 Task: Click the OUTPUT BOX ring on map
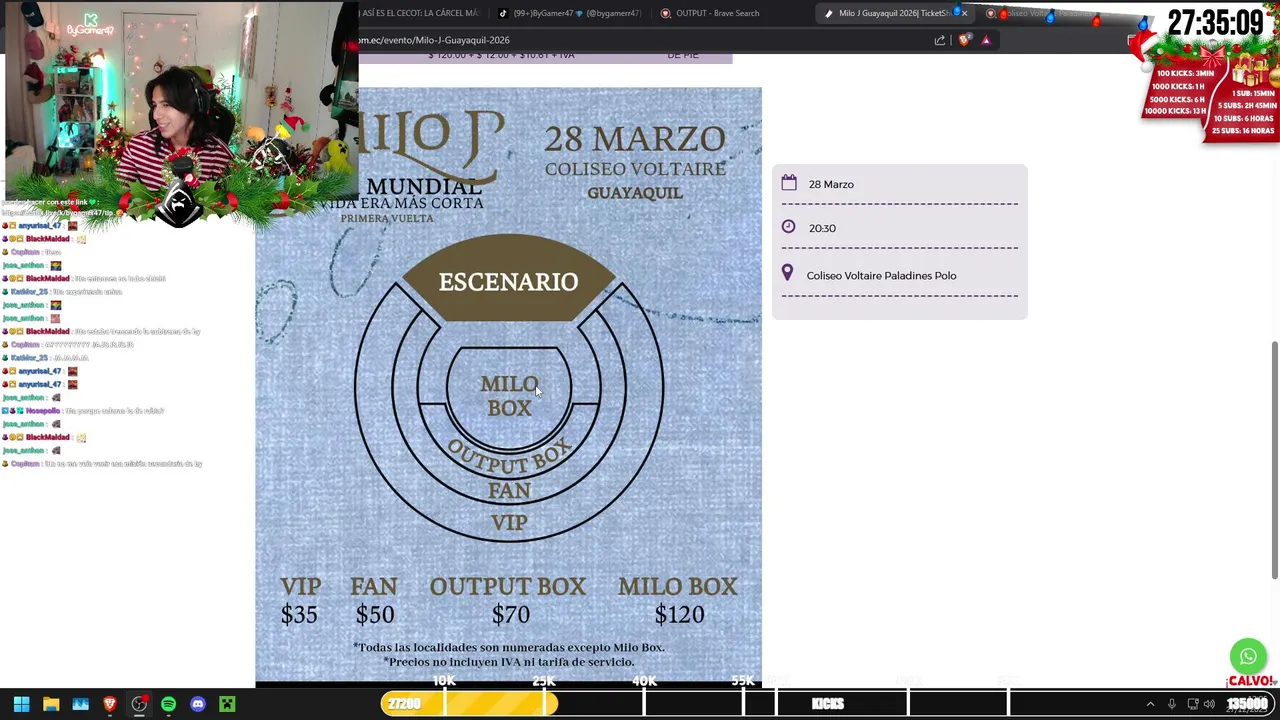click(509, 459)
